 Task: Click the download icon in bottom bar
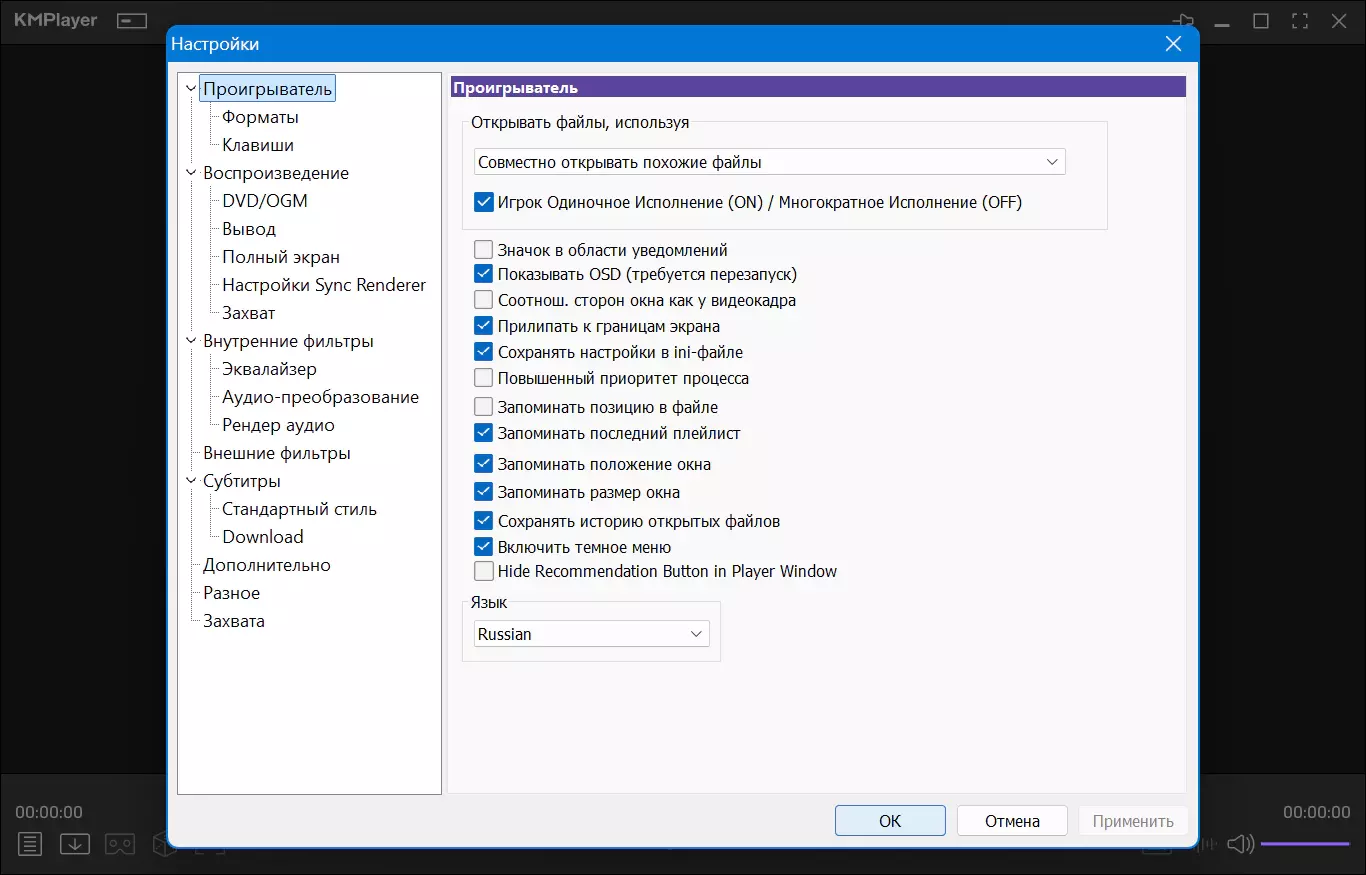(75, 844)
